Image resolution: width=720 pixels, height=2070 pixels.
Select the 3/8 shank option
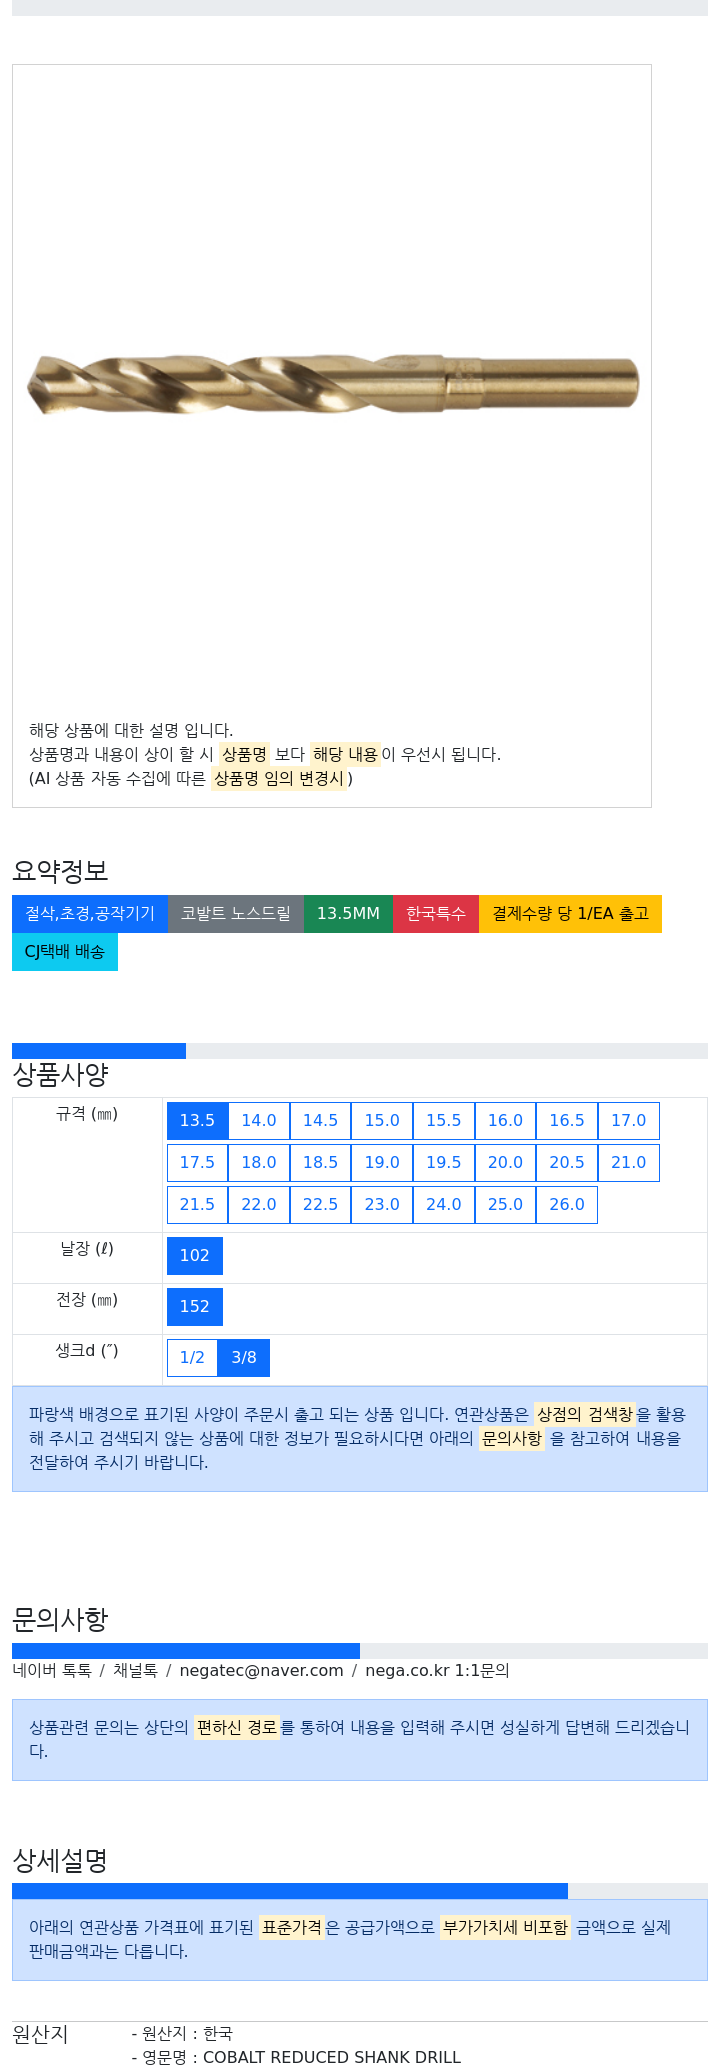click(x=244, y=1358)
